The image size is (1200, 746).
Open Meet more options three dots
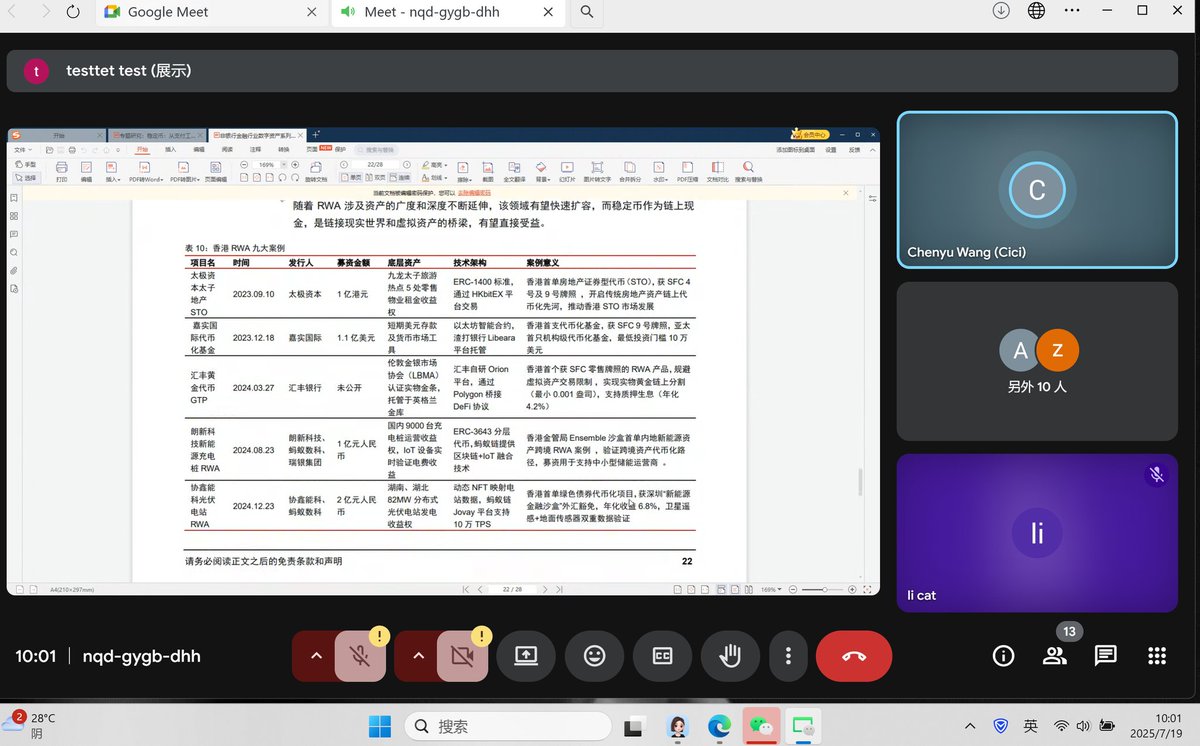point(788,656)
